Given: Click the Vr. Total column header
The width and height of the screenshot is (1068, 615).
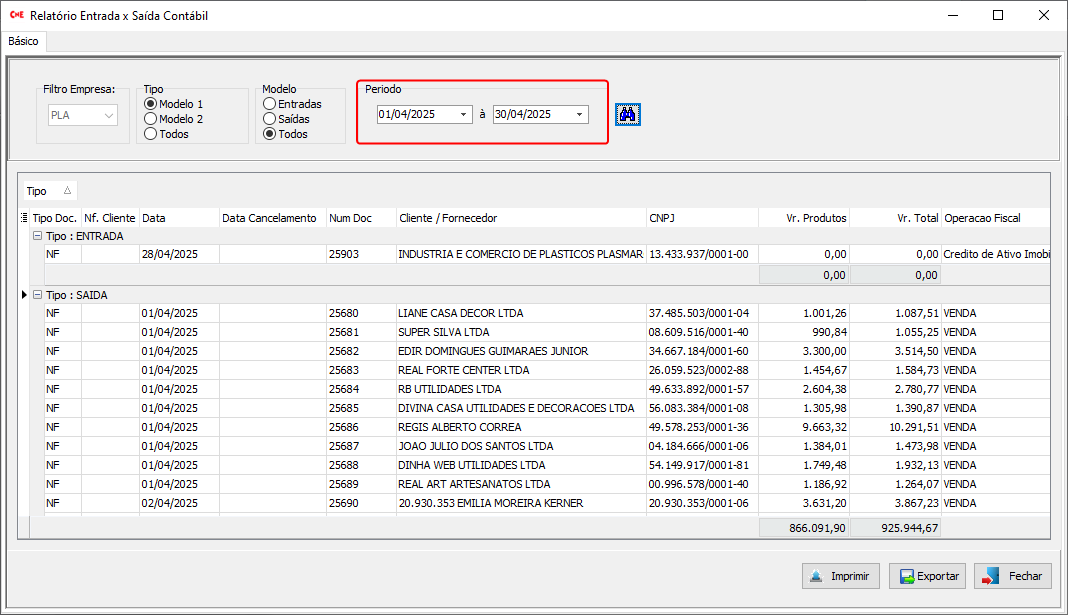Looking at the screenshot, I should point(895,218).
